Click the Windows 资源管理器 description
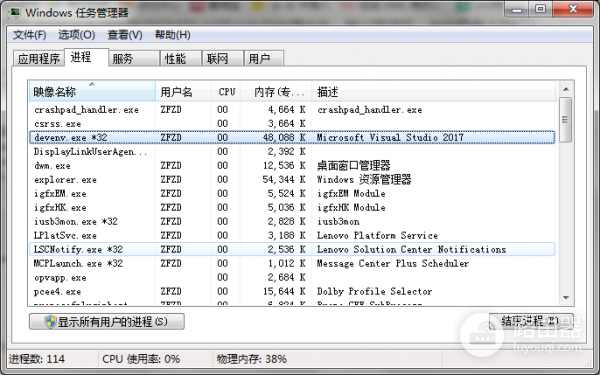 point(364,179)
